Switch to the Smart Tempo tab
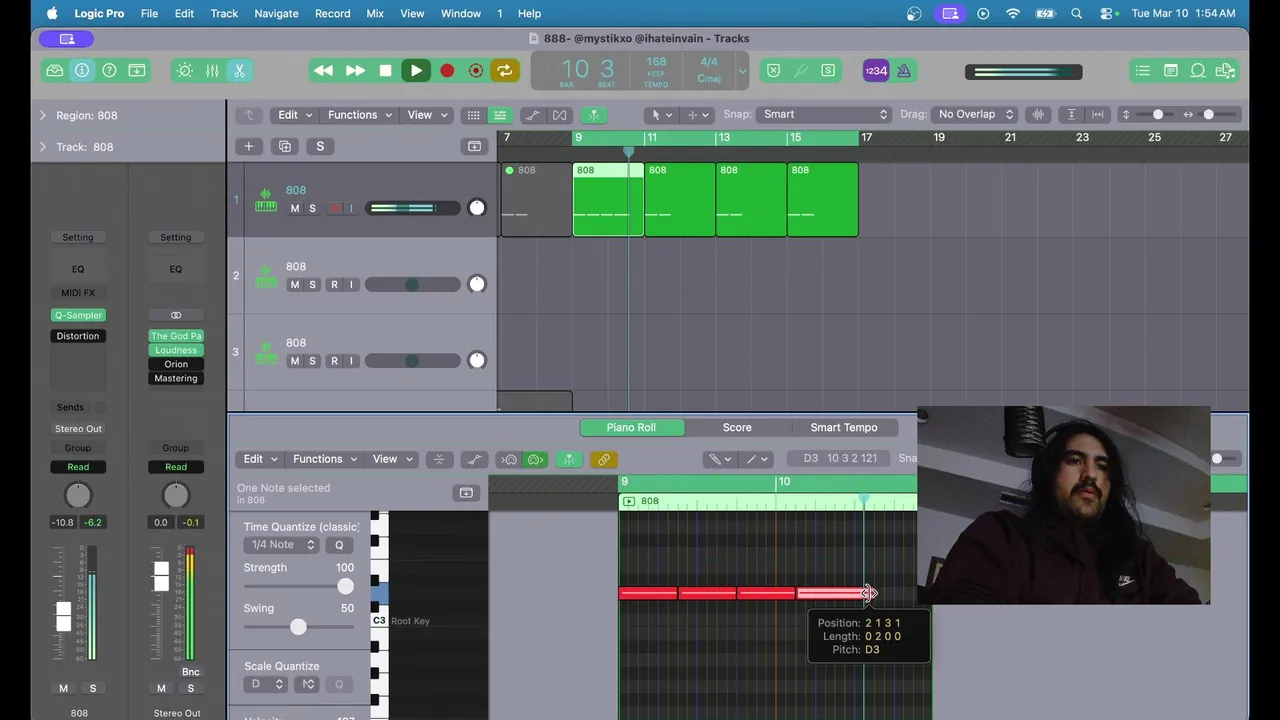 (x=844, y=427)
